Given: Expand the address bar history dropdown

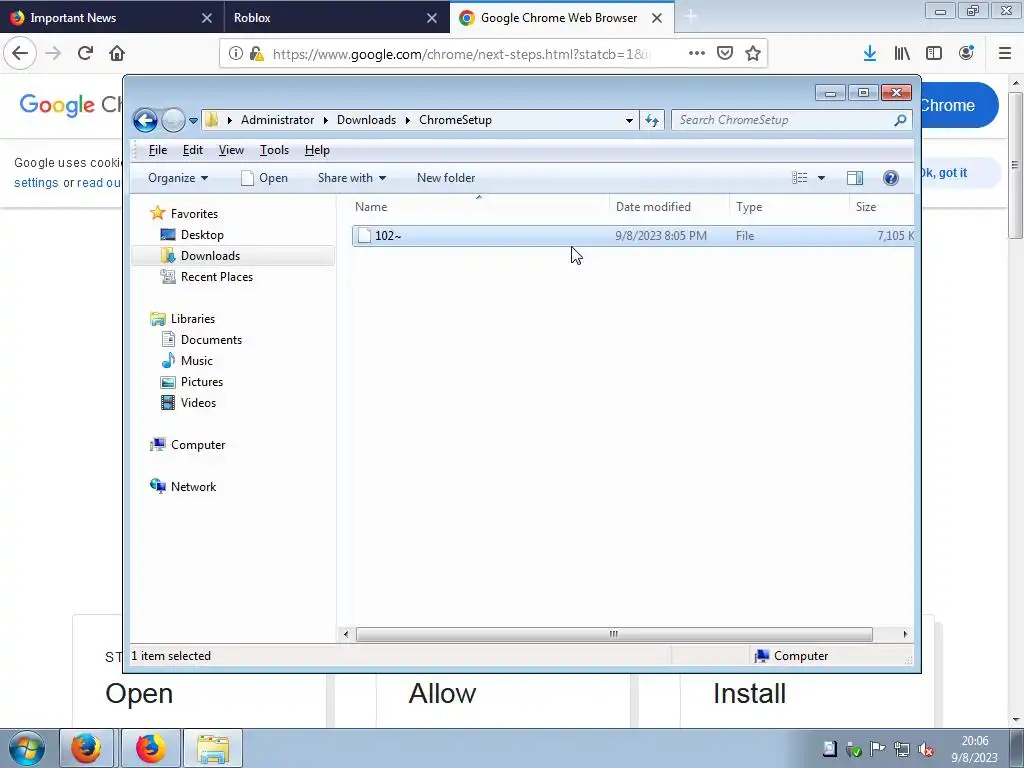Looking at the screenshot, I should 629,120.
